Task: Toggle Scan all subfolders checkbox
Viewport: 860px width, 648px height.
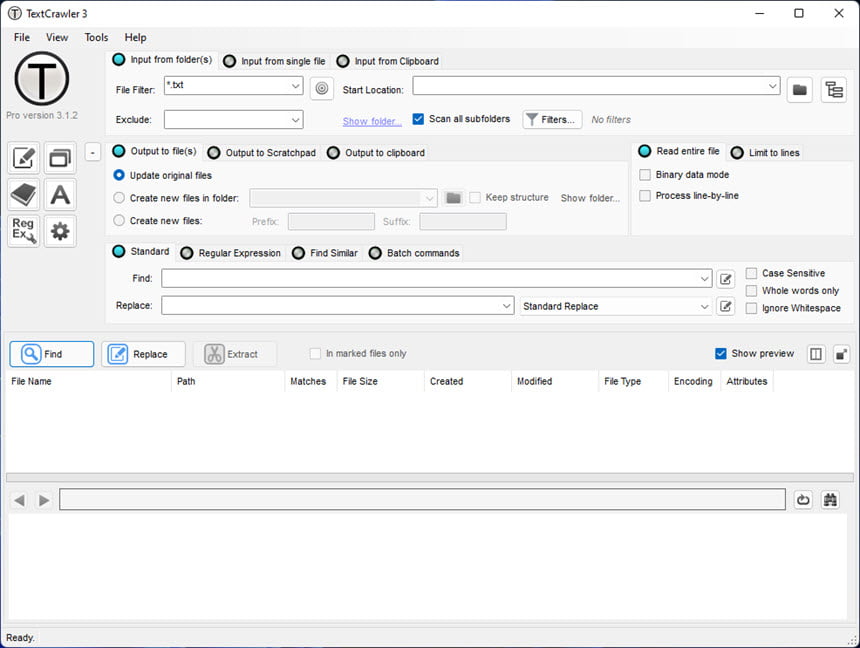Action: 418,119
